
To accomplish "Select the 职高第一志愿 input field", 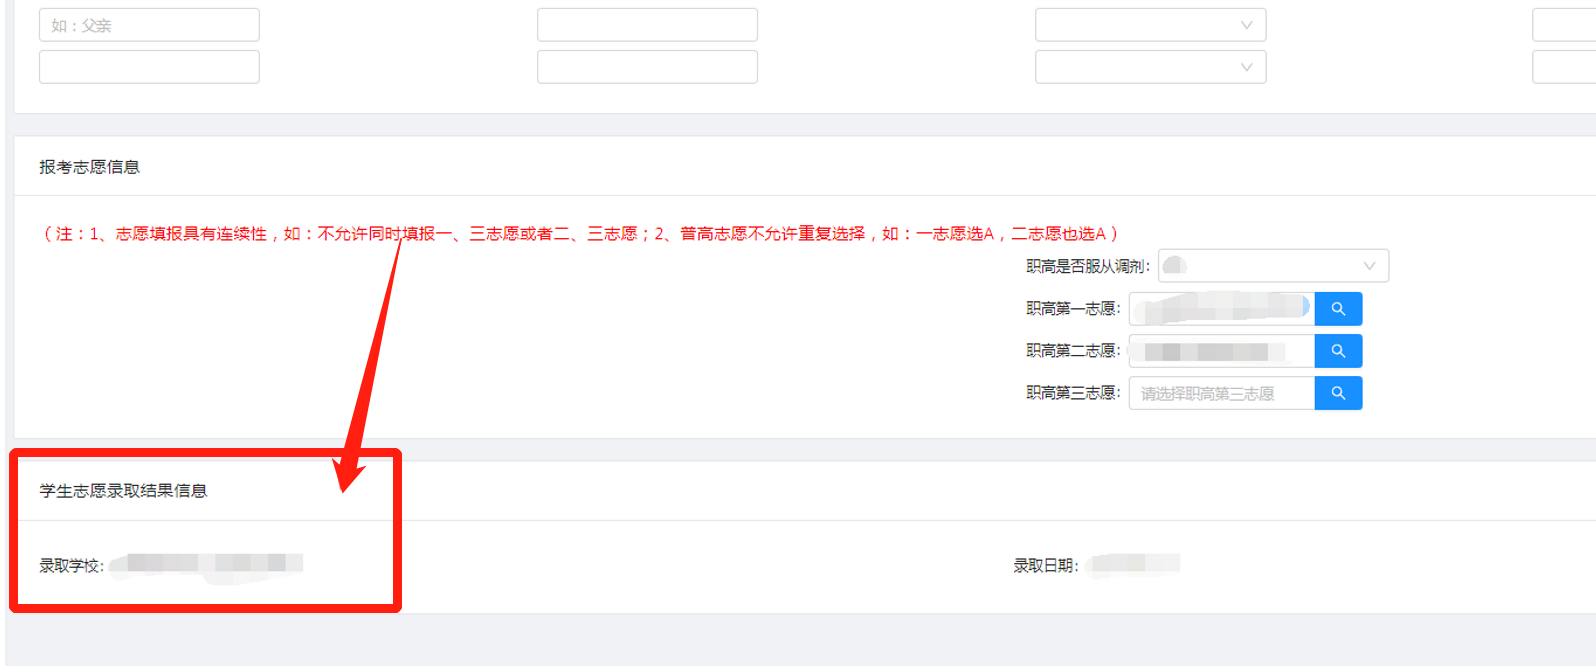I will pyautogui.click(x=1222, y=309).
